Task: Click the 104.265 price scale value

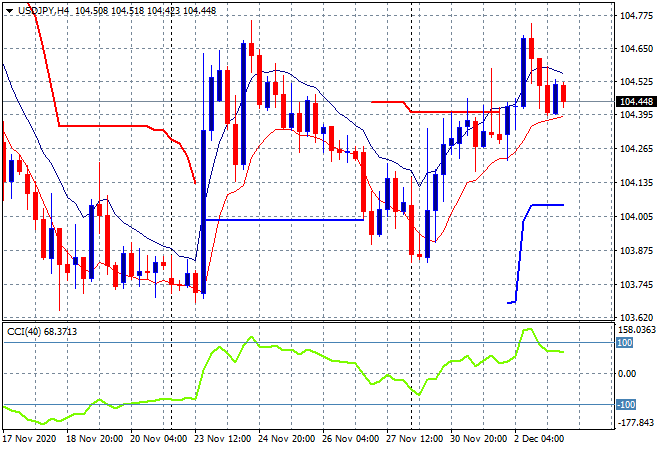Action: [x=636, y=149]
